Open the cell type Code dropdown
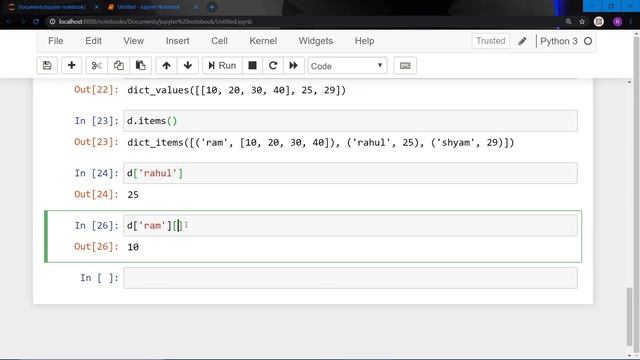Viewport: 640px width, 360px height. pyautogui.click(x=347, y=66)
